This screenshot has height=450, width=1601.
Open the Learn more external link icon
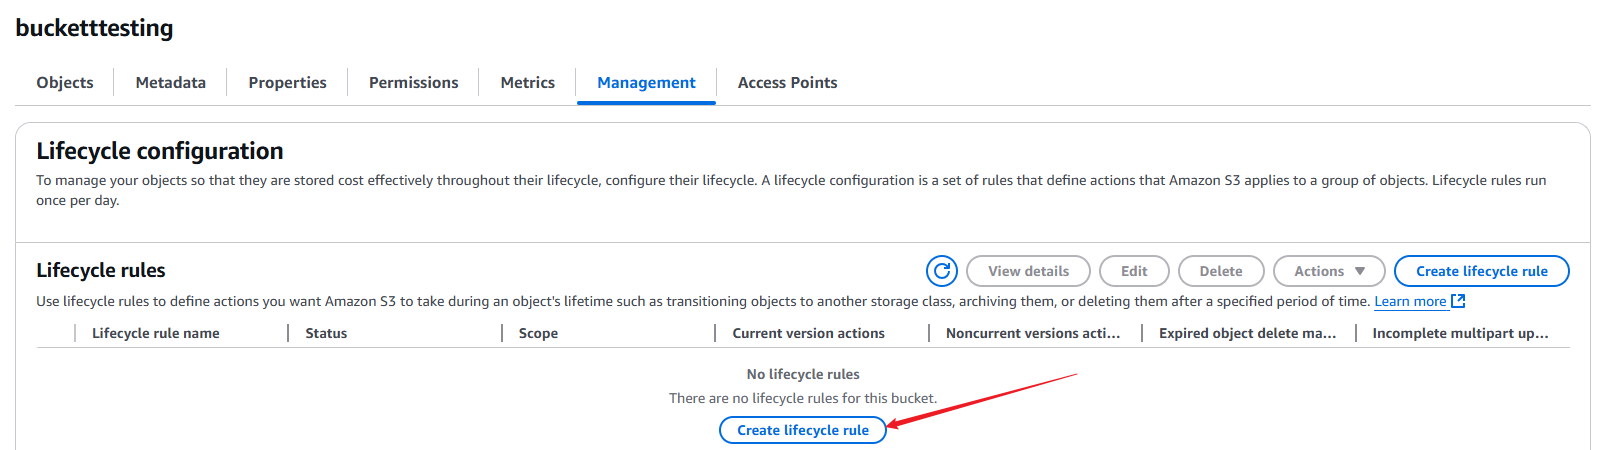1458,301
